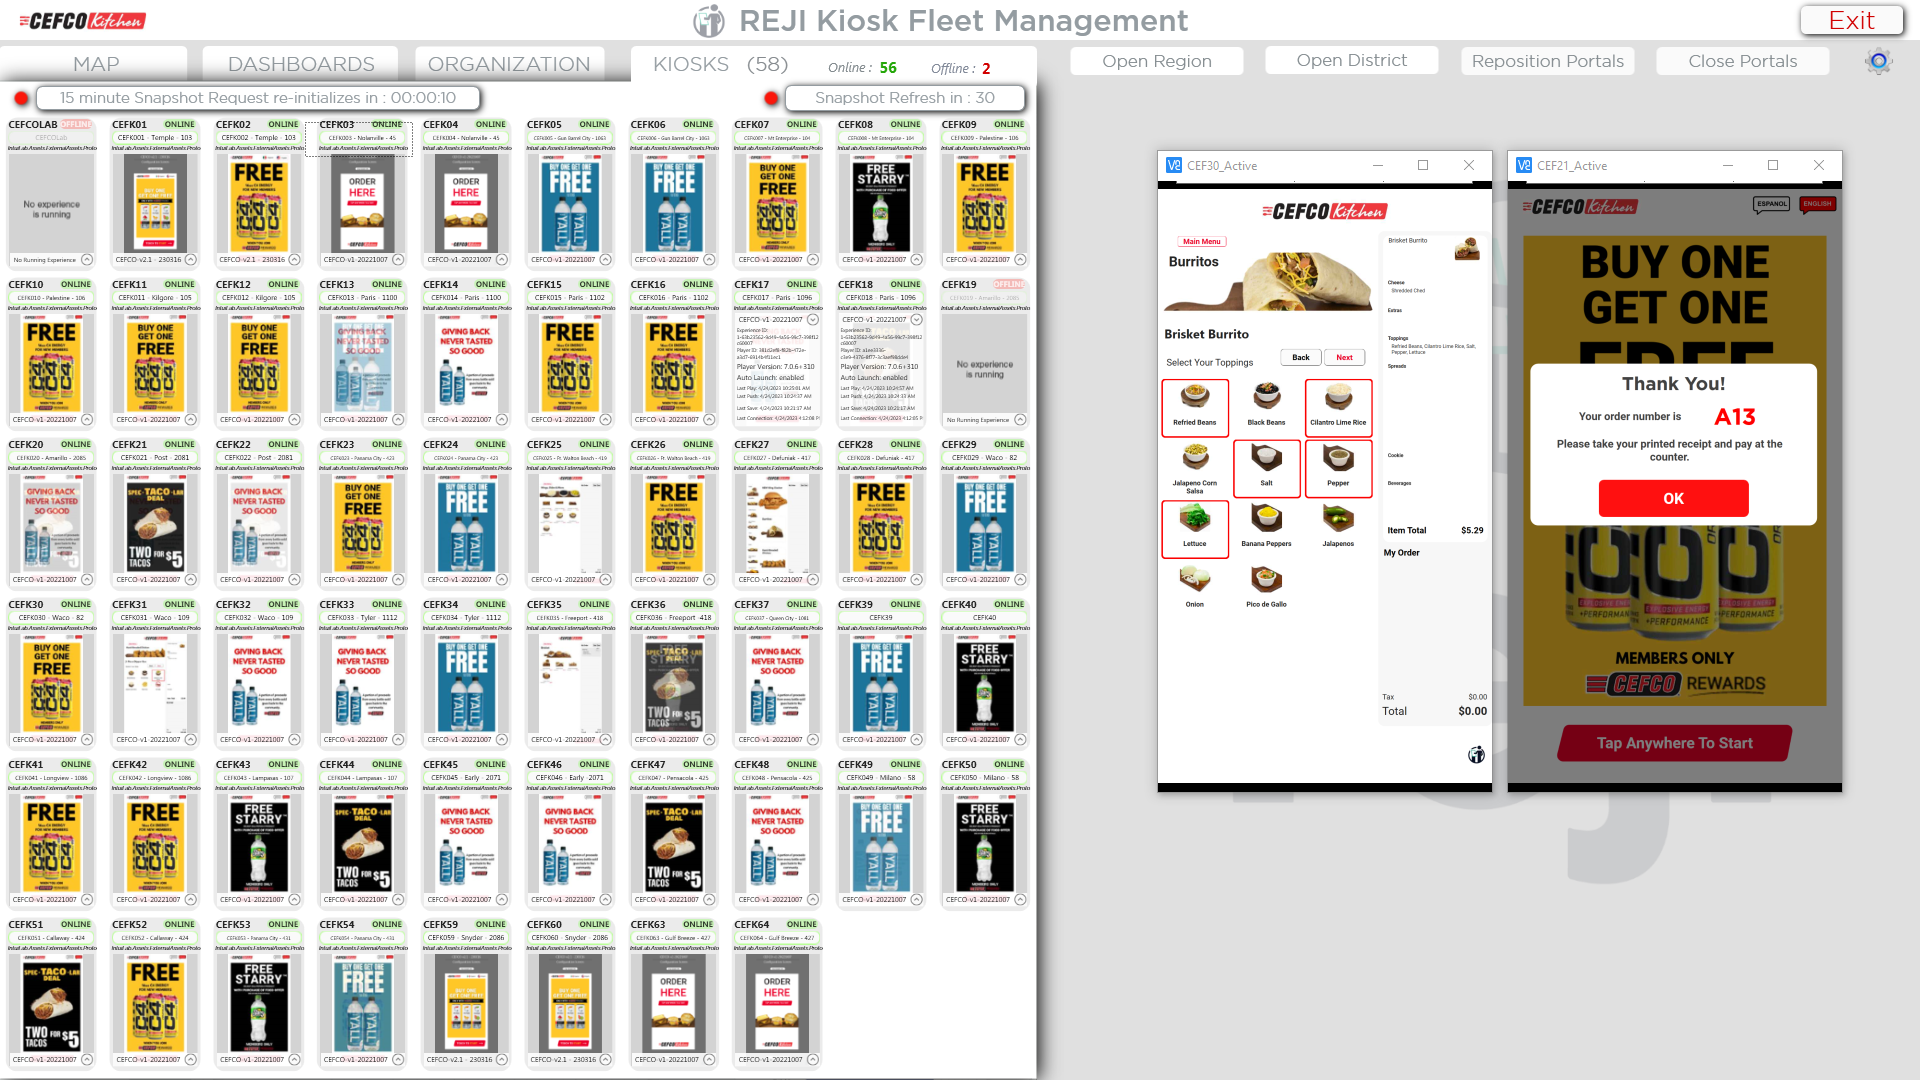Click the red indicator dot beside 15 minute Snapshot Request
The height and width of the screenshot is (1080, 1920).
(21, 98)
